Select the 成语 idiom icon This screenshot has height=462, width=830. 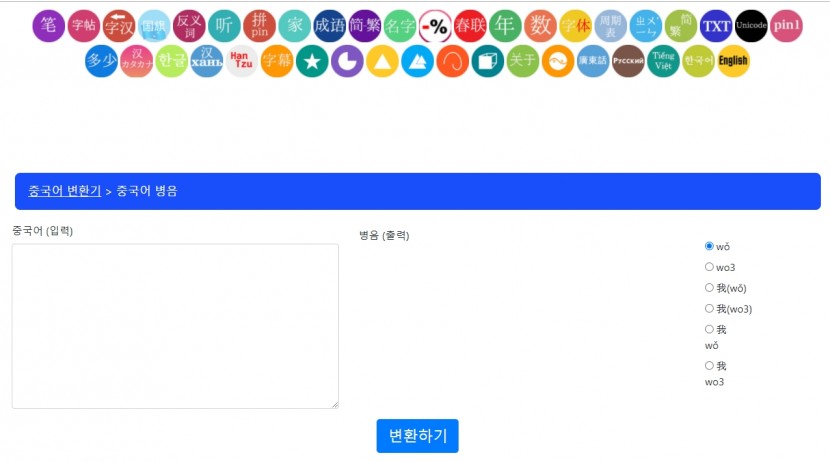329,26
